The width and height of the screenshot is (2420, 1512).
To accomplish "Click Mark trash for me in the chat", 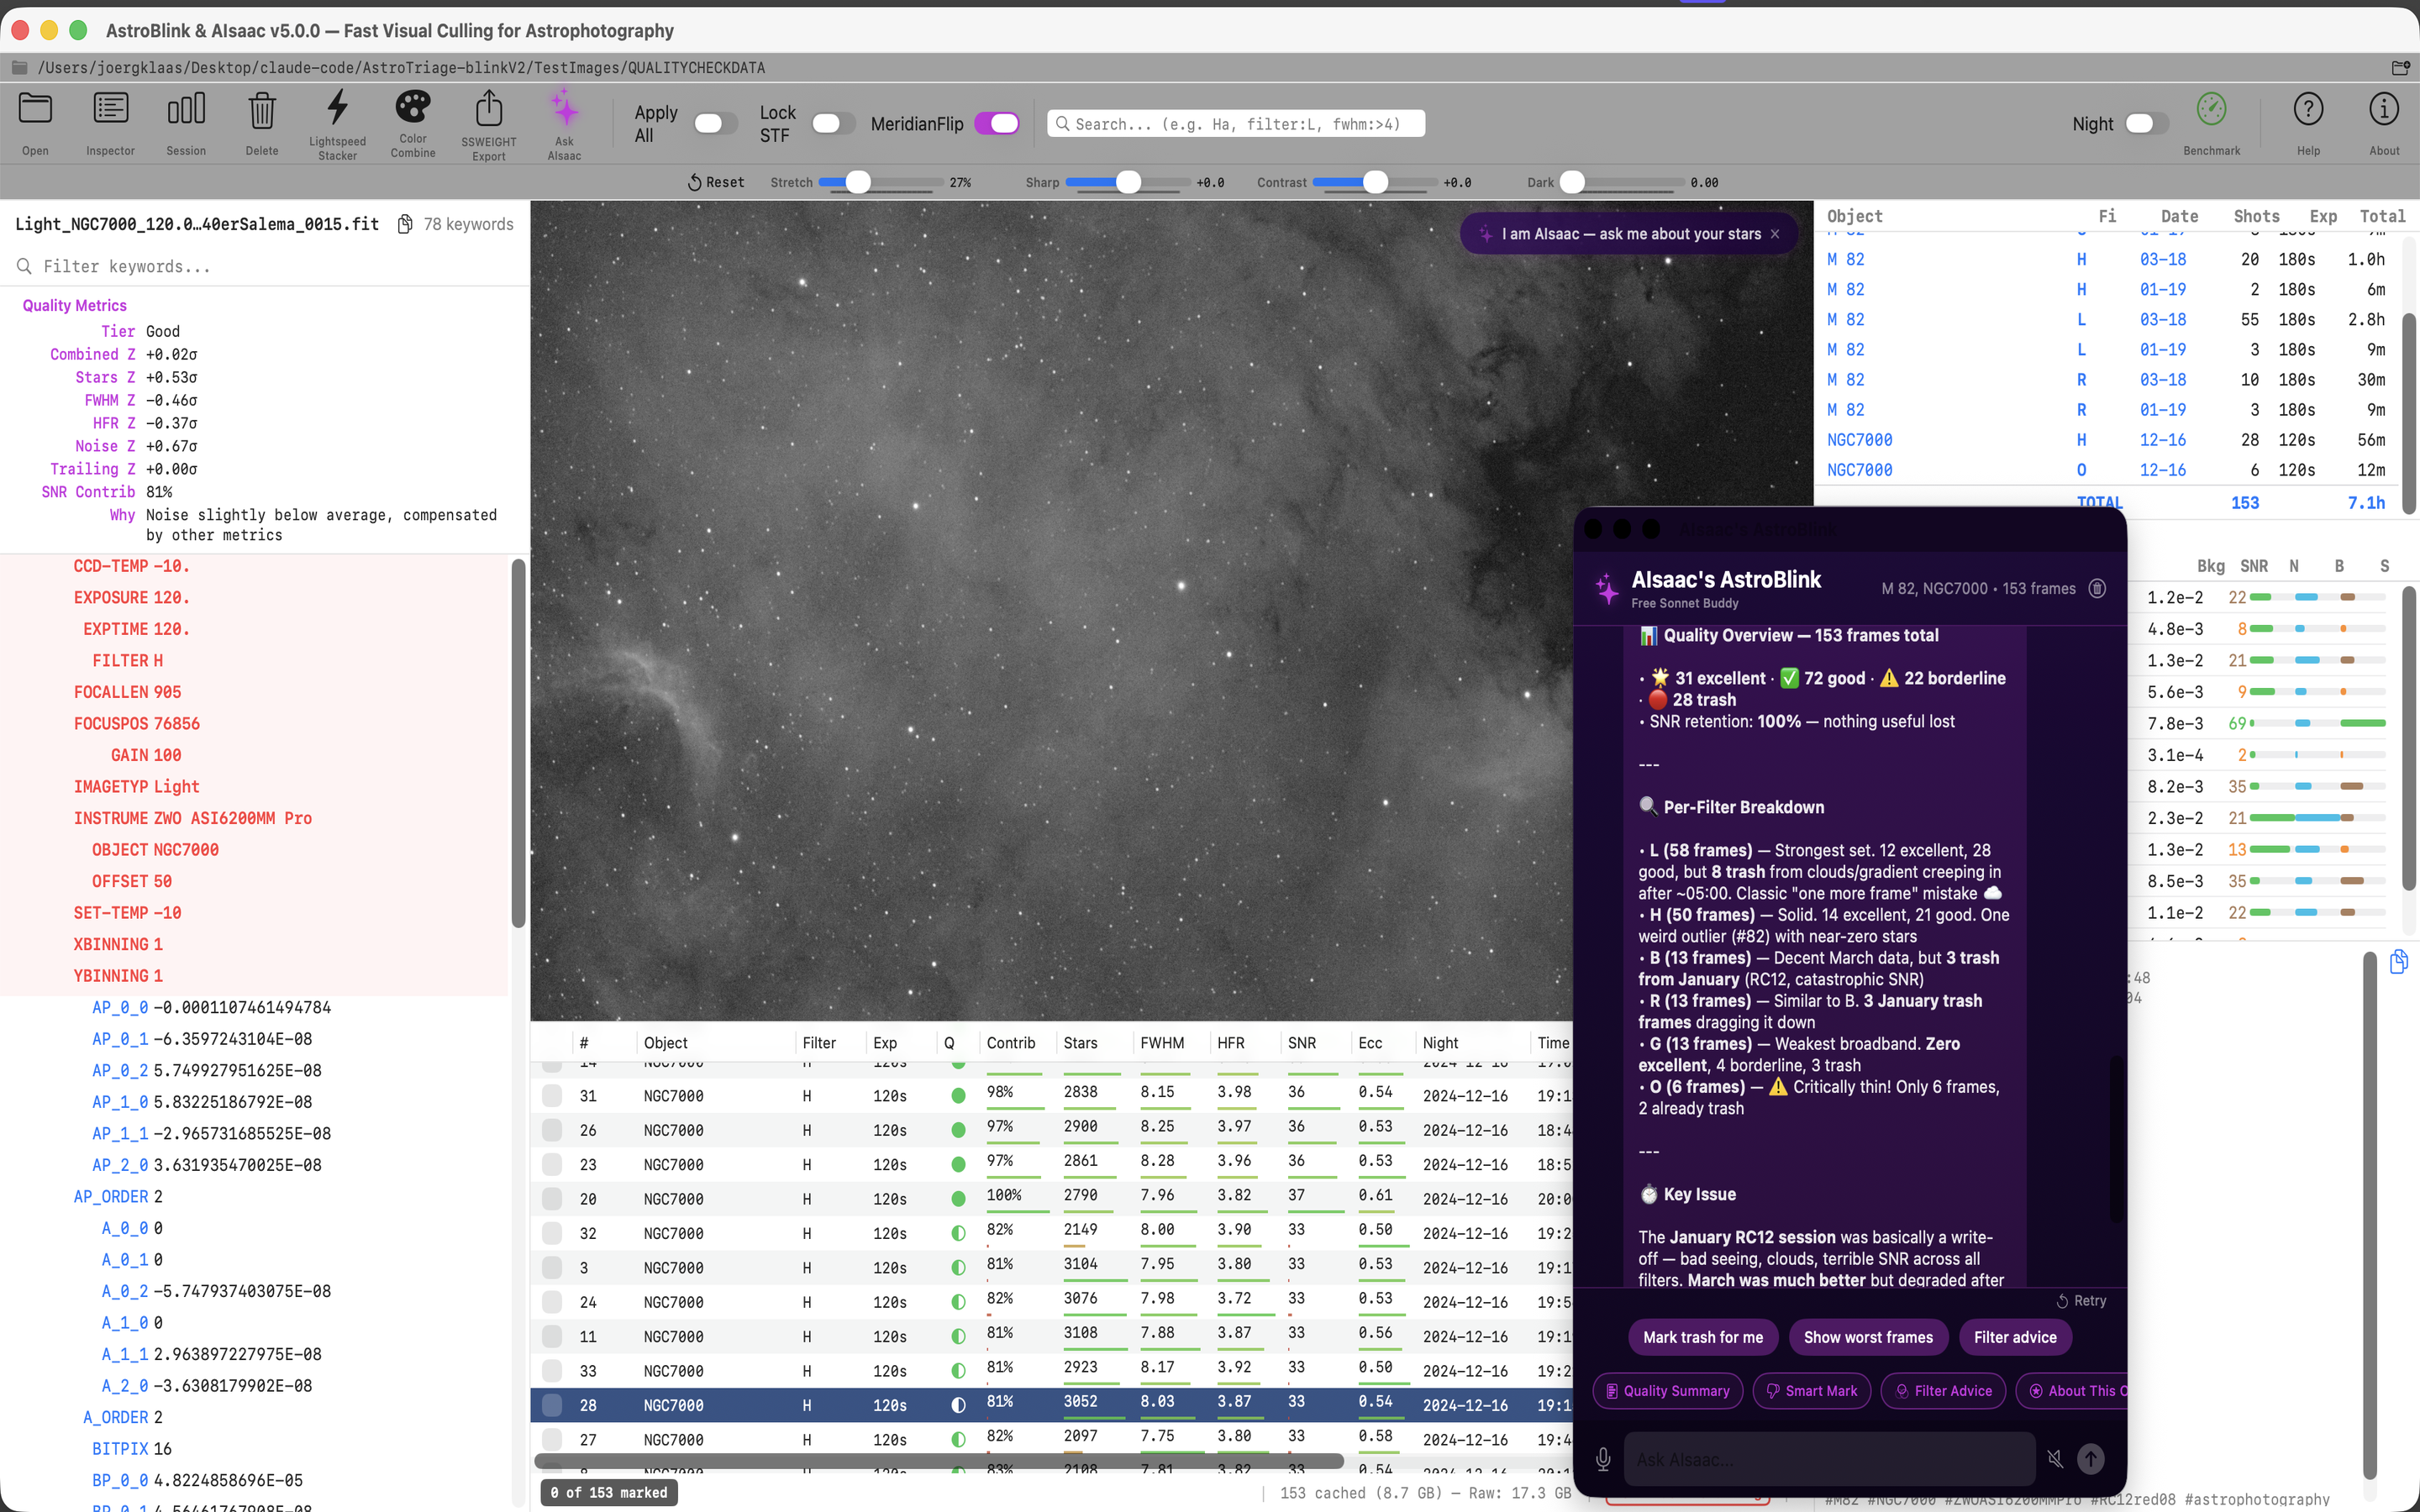I will 1703,1337.
